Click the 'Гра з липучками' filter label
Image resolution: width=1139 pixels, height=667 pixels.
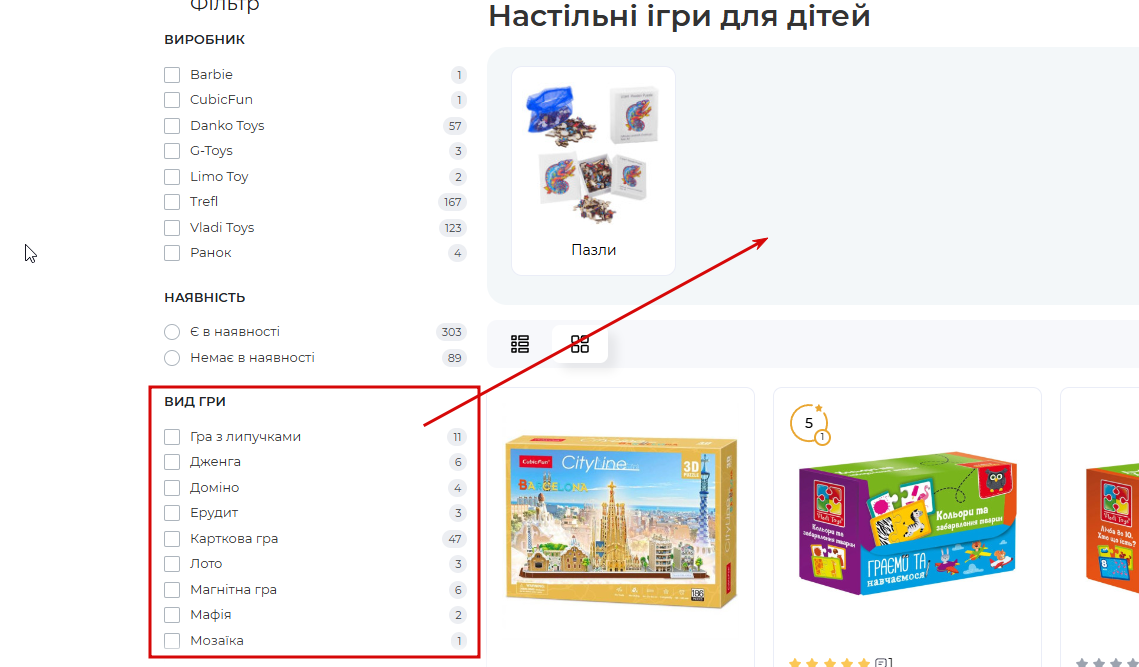(246, 437)
